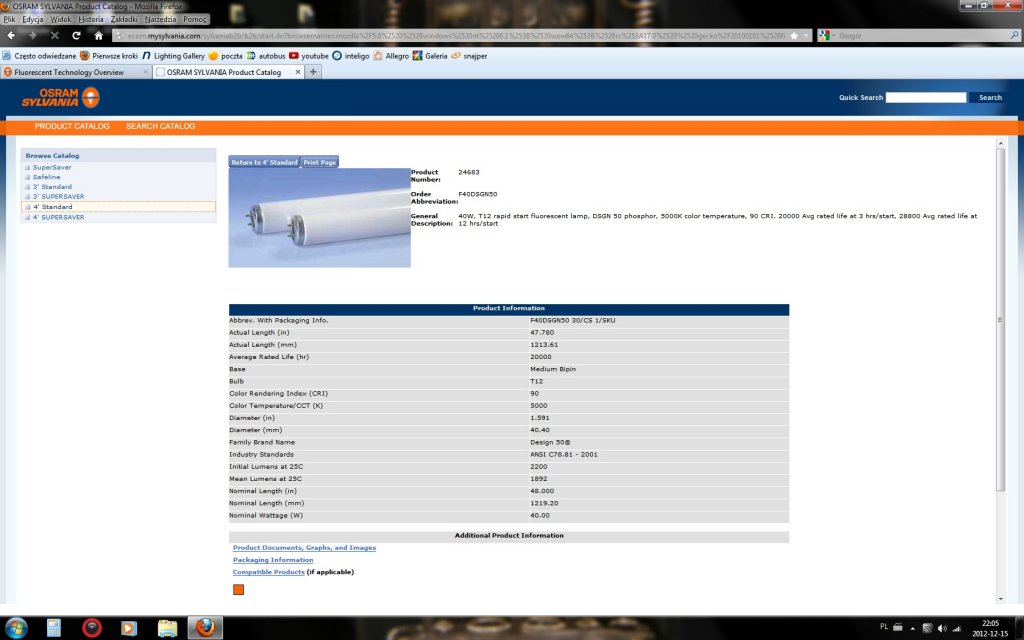Open the Lighting Gallery bookmark
The width and height of the screenshot is (1024, 640).
point(174,56)
